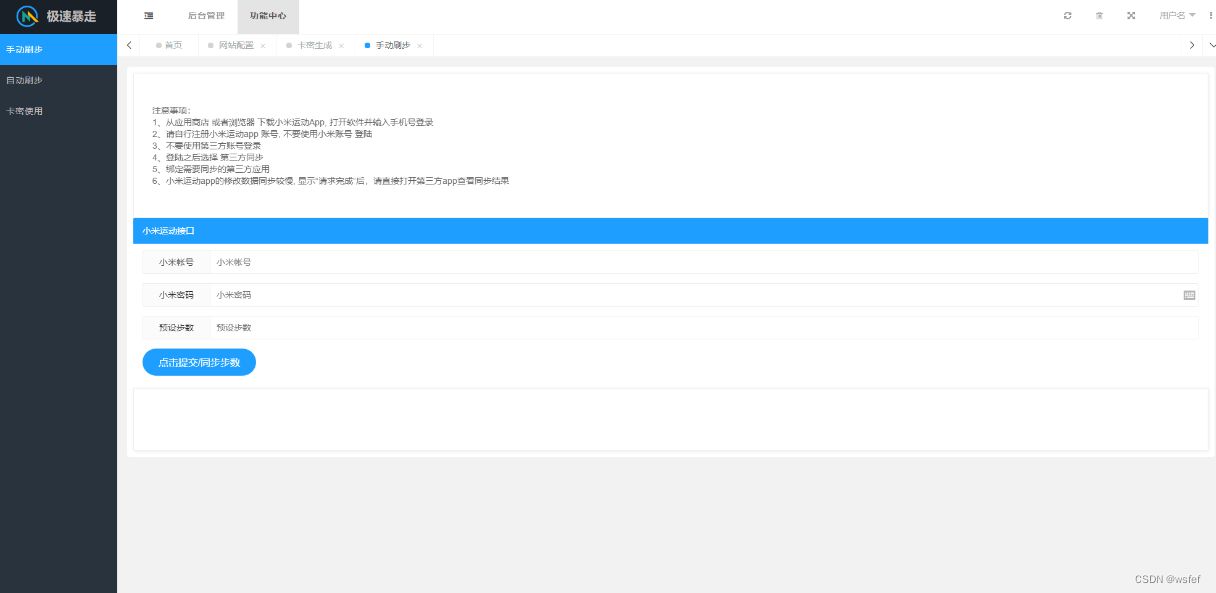Close the 卡密生成 tab
Image resolution: width=1216 pixels, height=593 pixels.
[x=341, y=46]
